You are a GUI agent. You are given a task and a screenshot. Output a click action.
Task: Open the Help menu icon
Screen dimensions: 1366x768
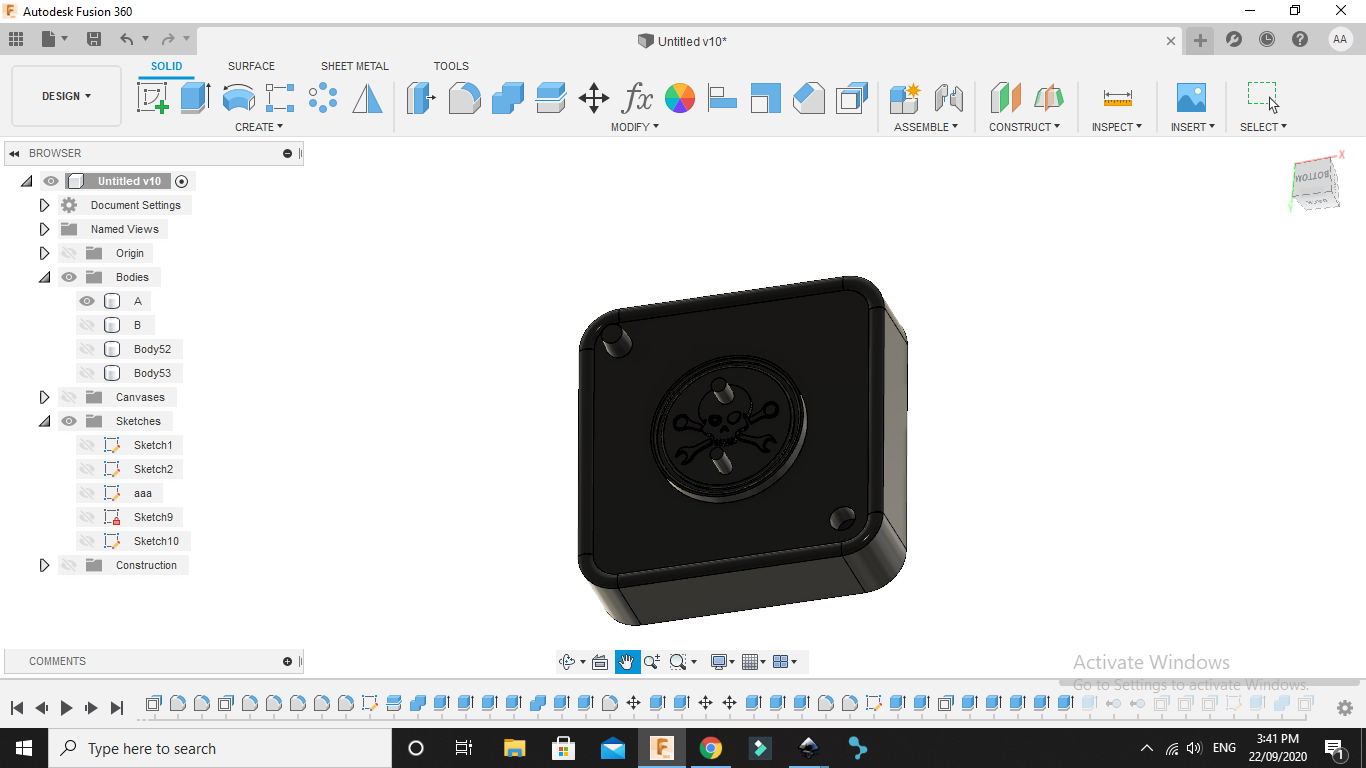[x=1300, y=40]
